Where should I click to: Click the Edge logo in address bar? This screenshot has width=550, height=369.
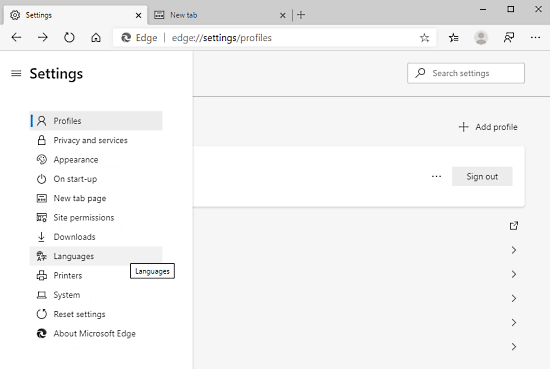point(126,38)
